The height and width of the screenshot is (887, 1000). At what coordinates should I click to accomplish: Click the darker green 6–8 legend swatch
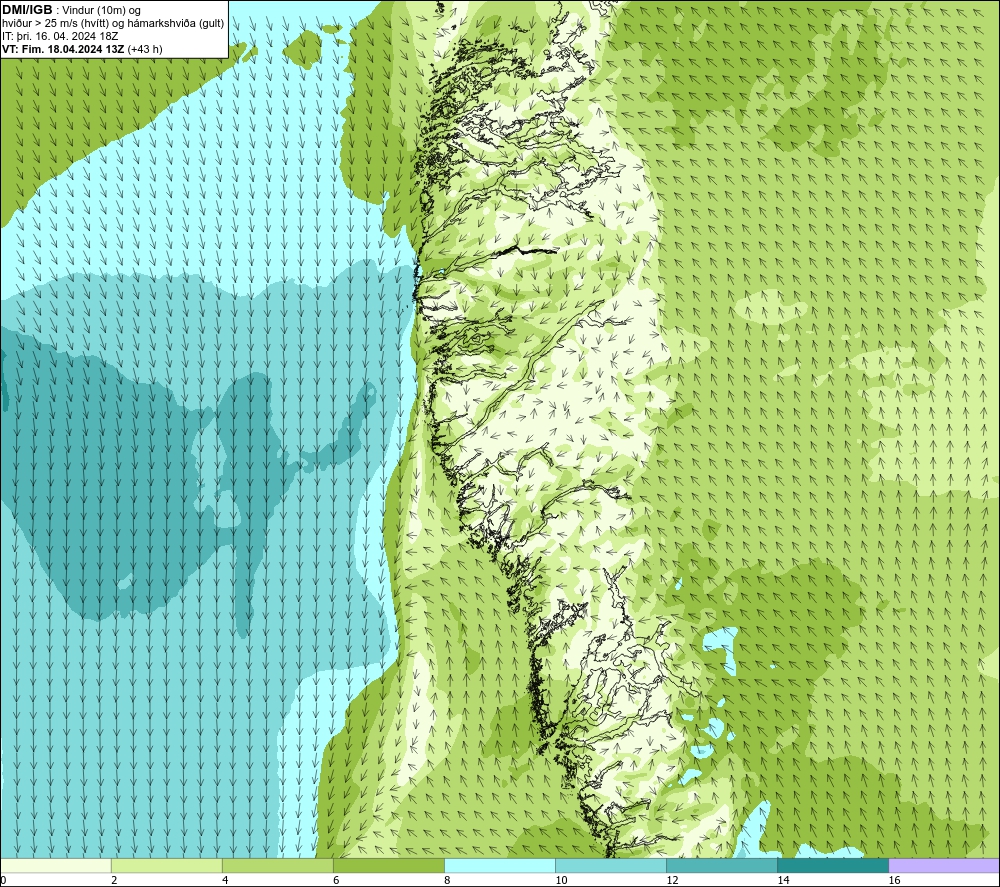point(388,865)
